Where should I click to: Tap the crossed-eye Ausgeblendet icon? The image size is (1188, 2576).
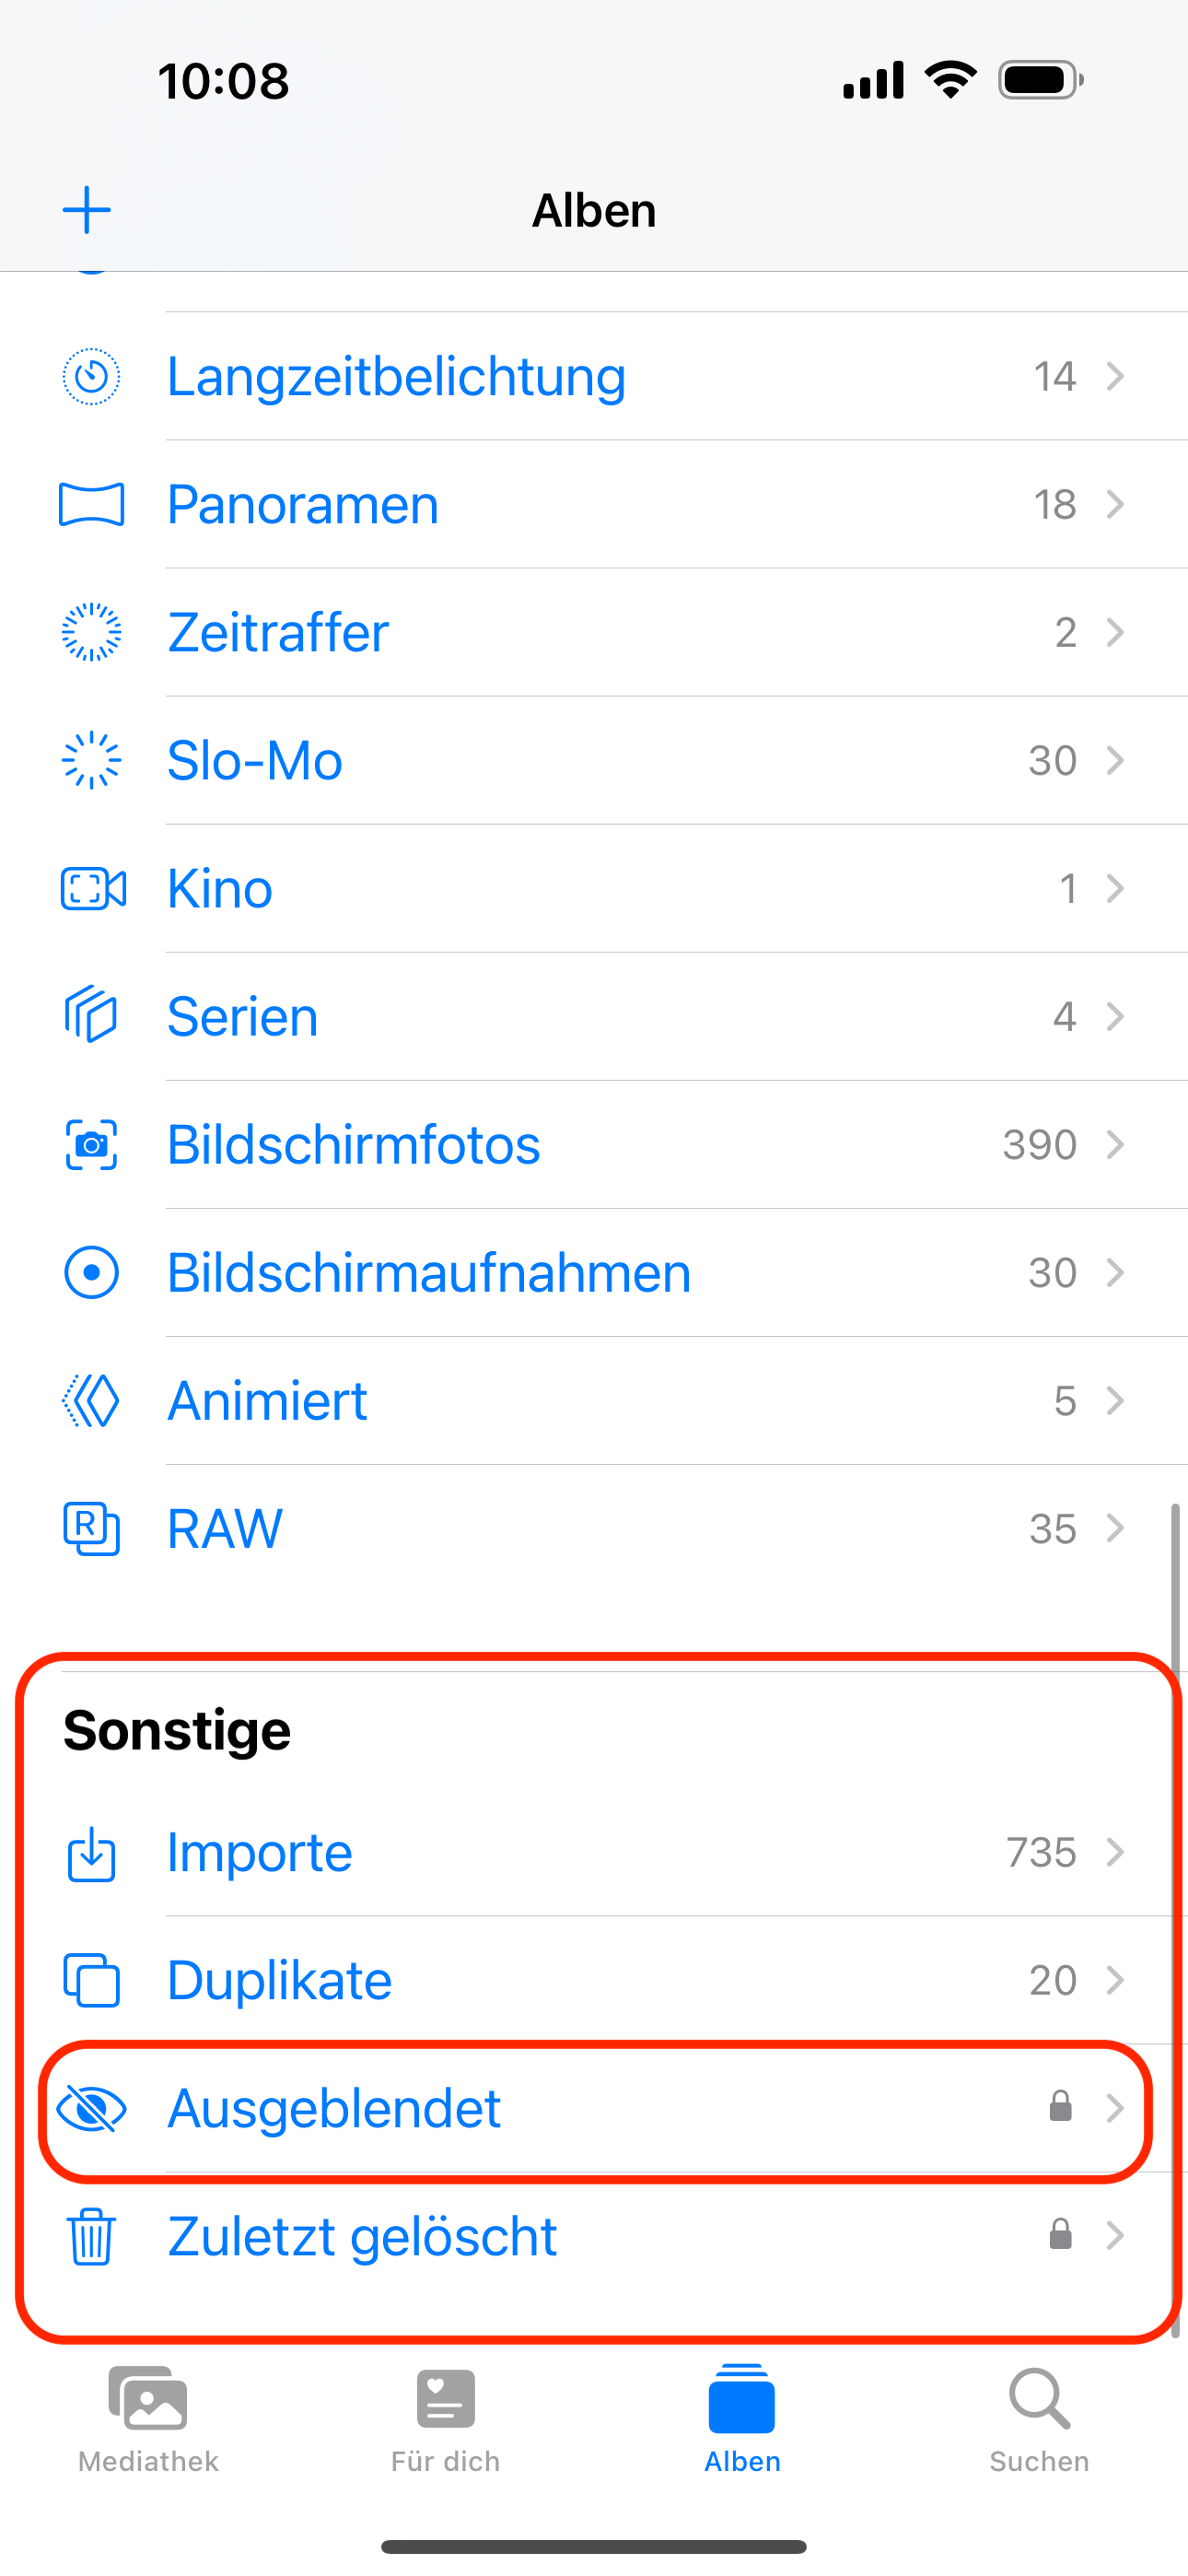[x=91, y=2108]
